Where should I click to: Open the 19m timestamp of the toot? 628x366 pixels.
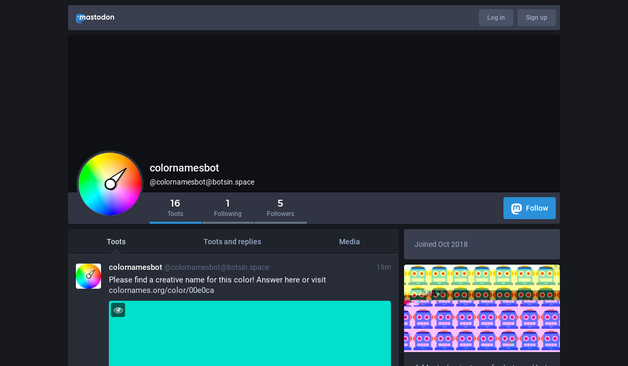383,267
